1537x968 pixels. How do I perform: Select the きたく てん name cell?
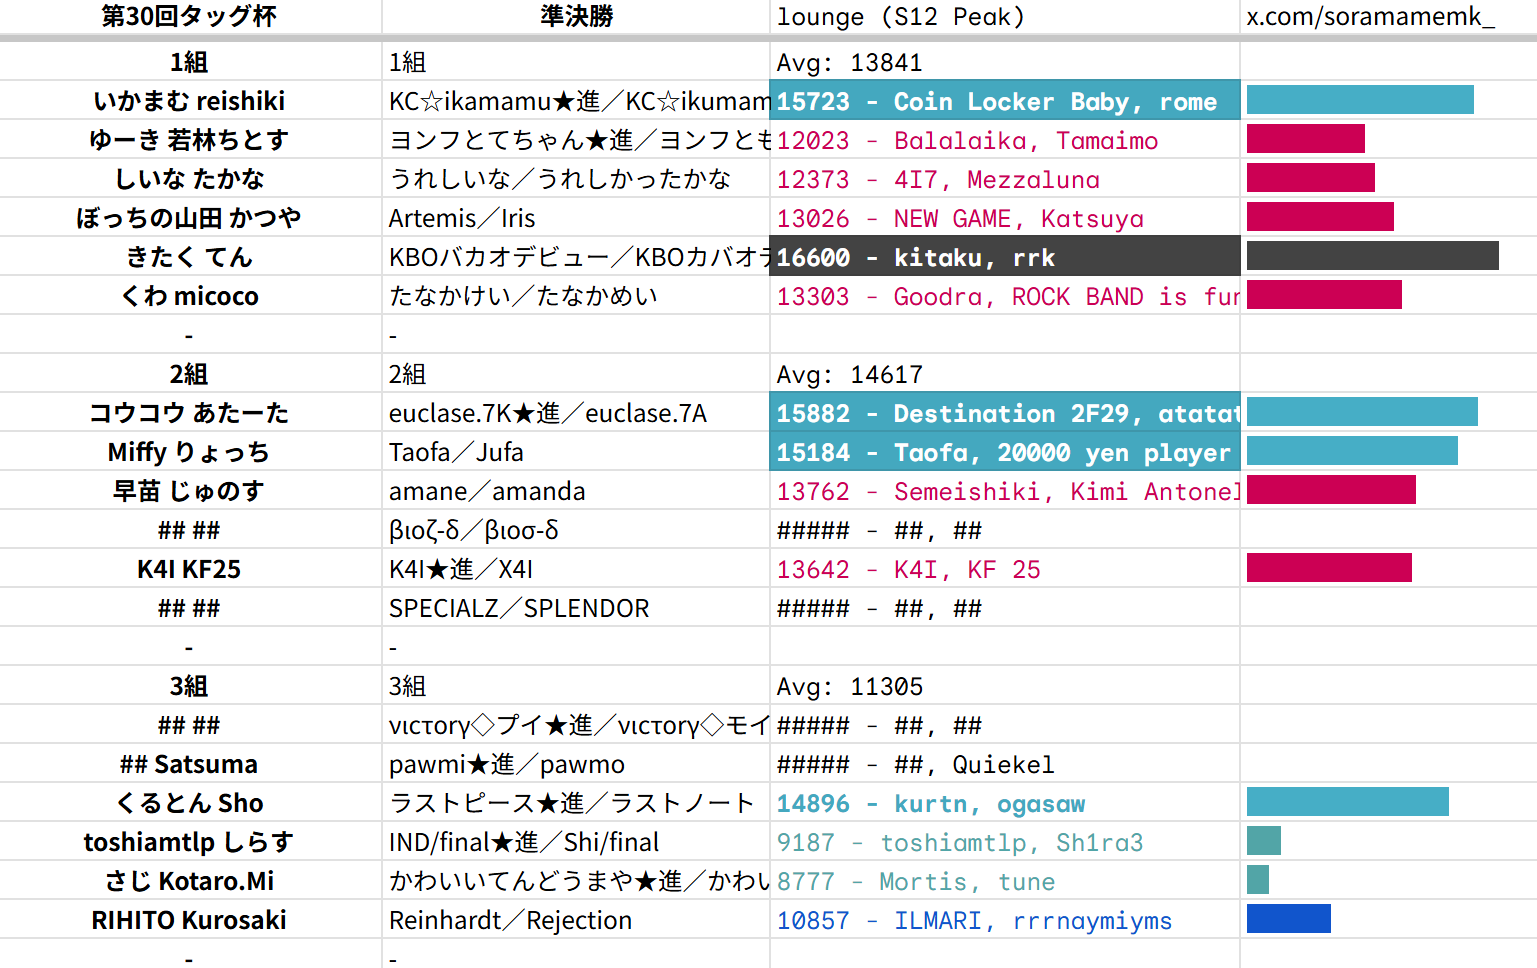click(x=190, y=257)
